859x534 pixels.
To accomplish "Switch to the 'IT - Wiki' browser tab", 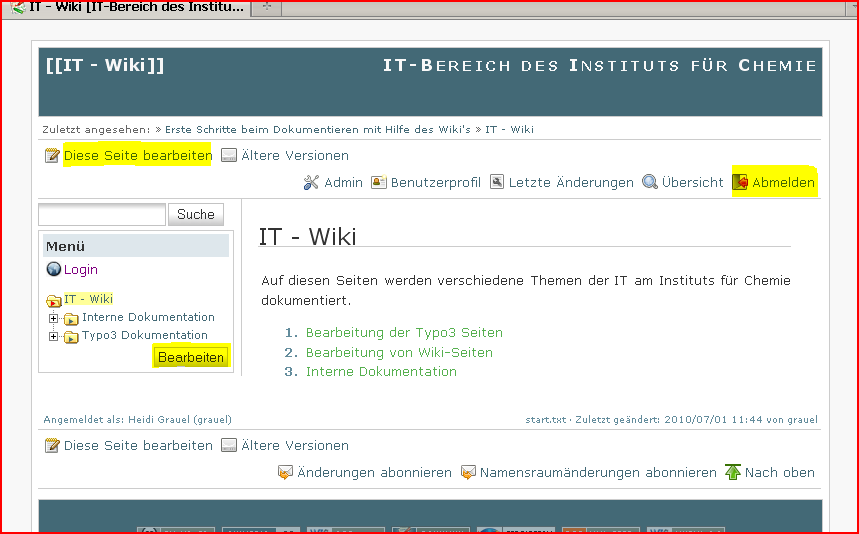I will [128, 8].
